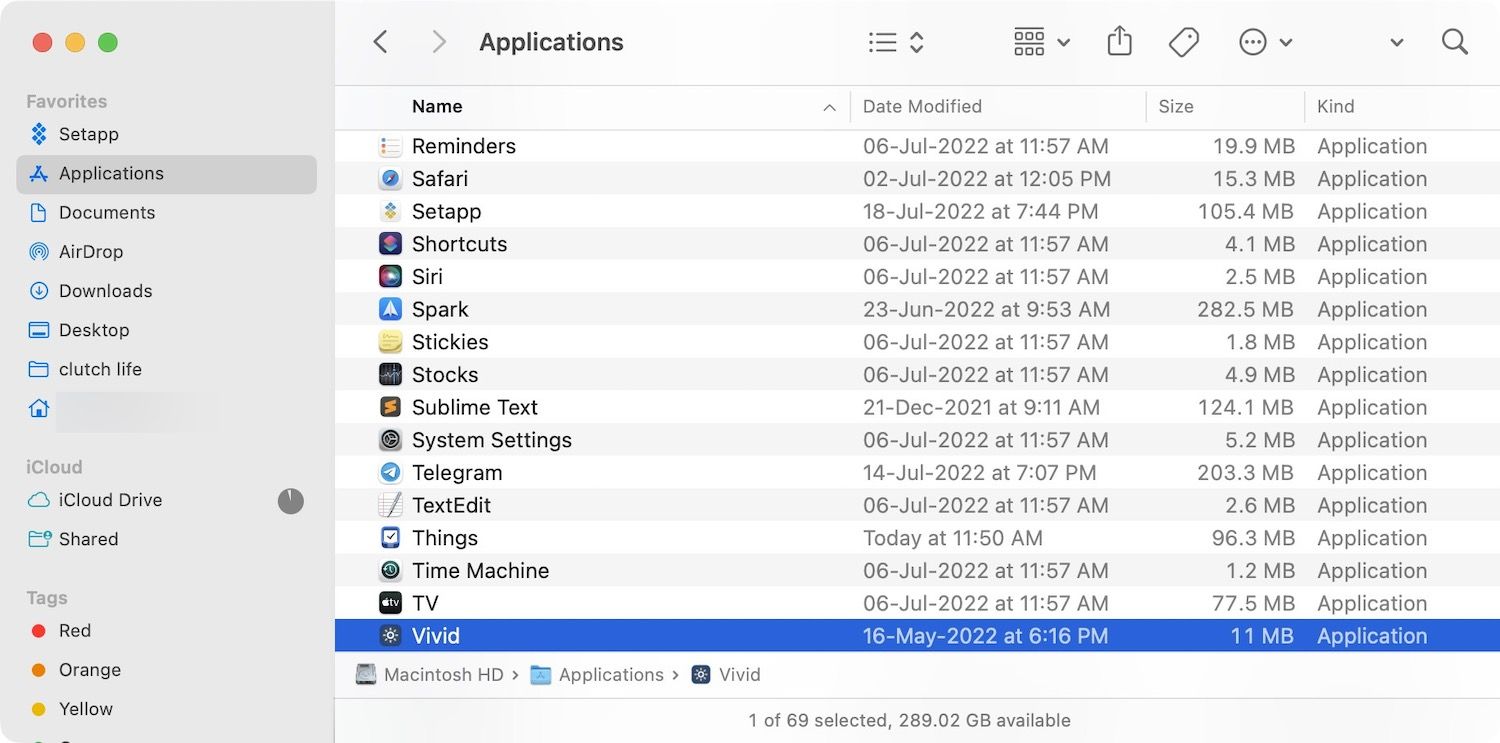Go back using the left chevron
Viewport: 1500px width, 743px height.
[380, 42]
